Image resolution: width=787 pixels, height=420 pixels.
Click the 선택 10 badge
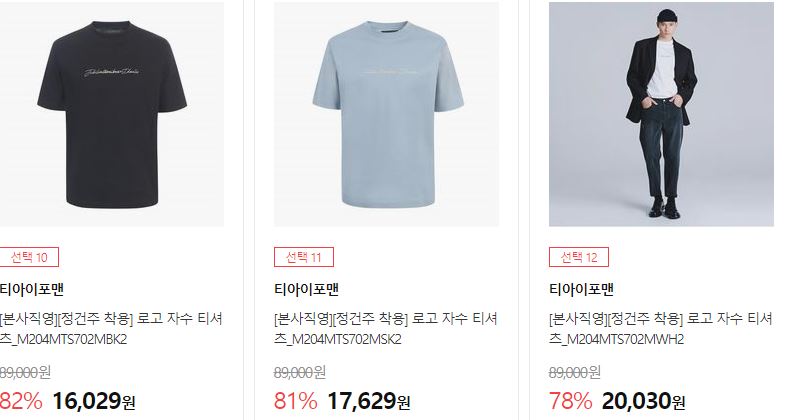(x=29, y=257)
